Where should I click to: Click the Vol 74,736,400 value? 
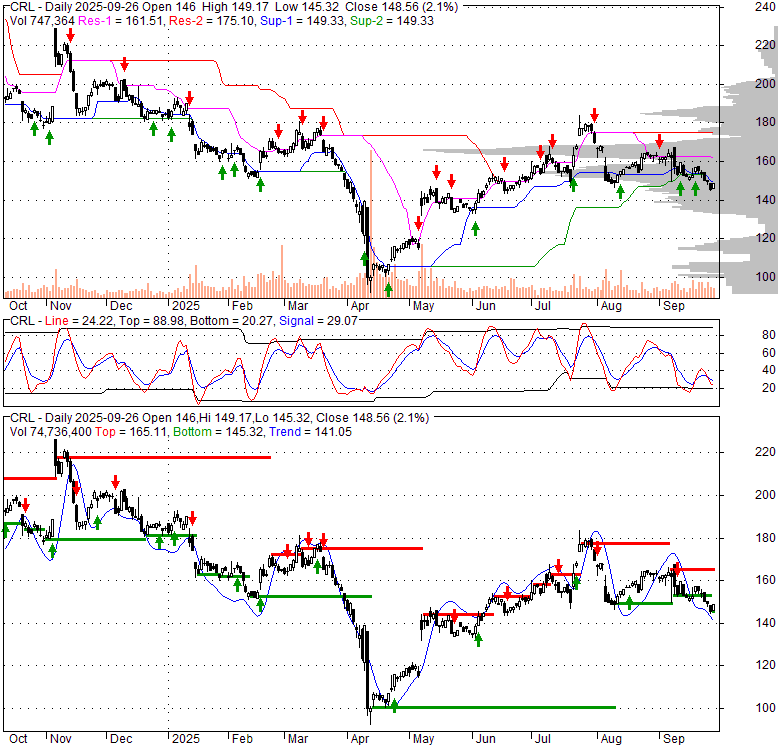pyautogui.click(x=51, y=432)
